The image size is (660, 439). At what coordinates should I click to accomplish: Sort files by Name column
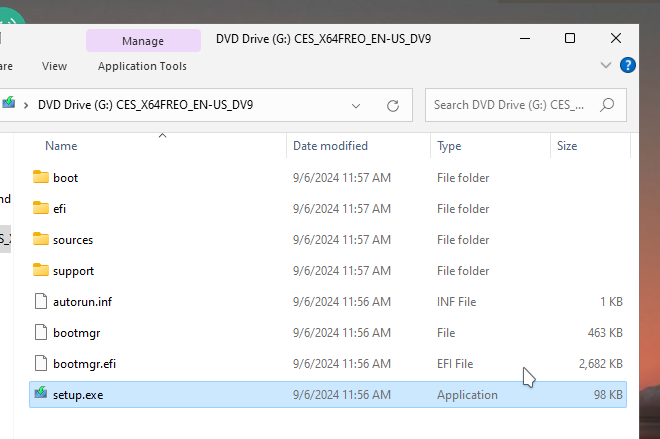[61, 146]
